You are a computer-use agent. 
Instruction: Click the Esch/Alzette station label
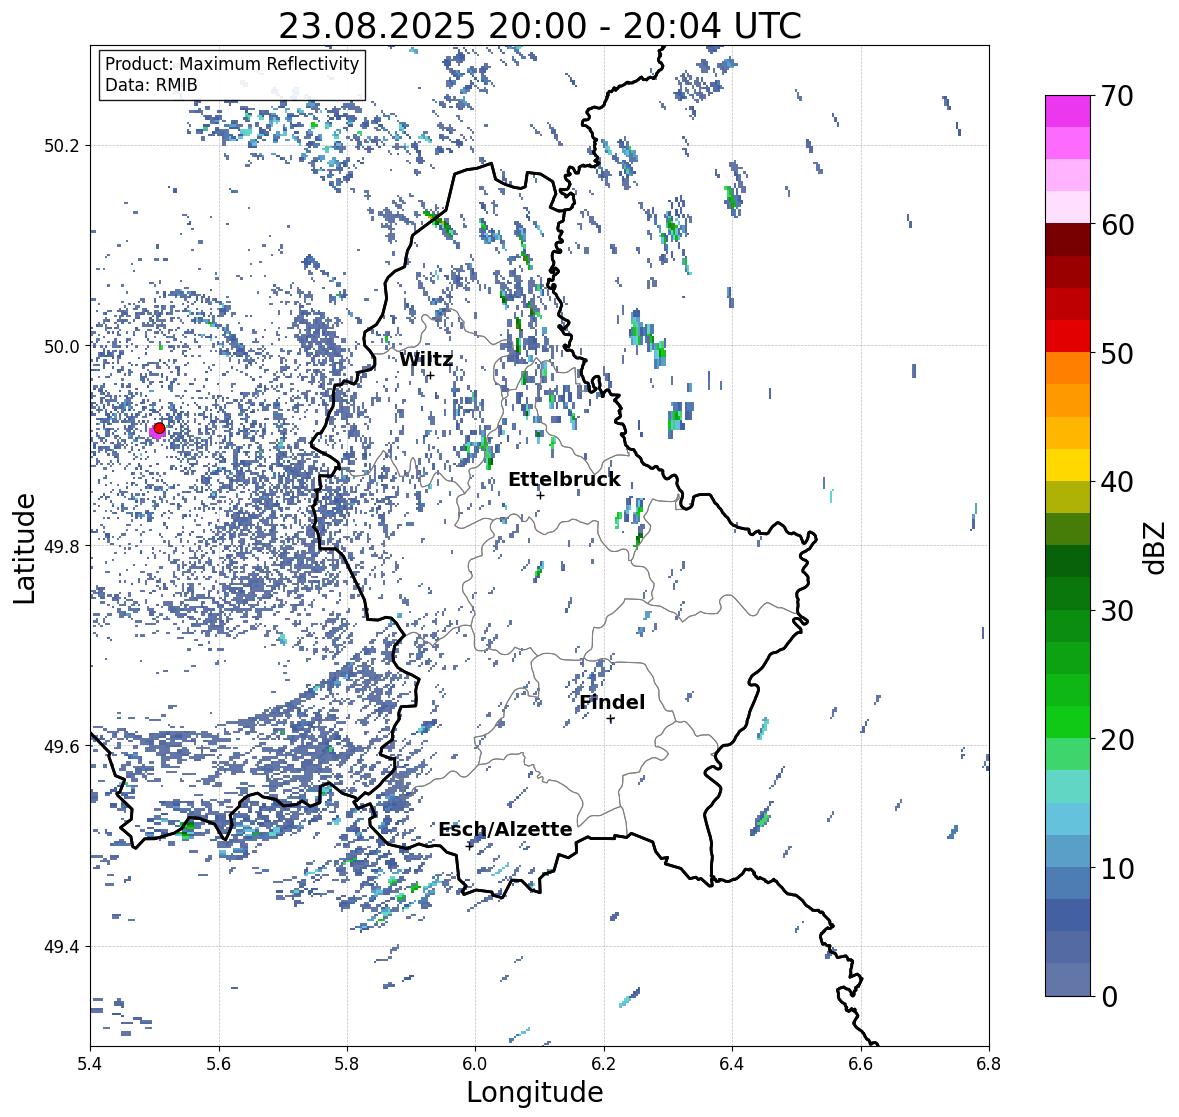pos(505,829)
